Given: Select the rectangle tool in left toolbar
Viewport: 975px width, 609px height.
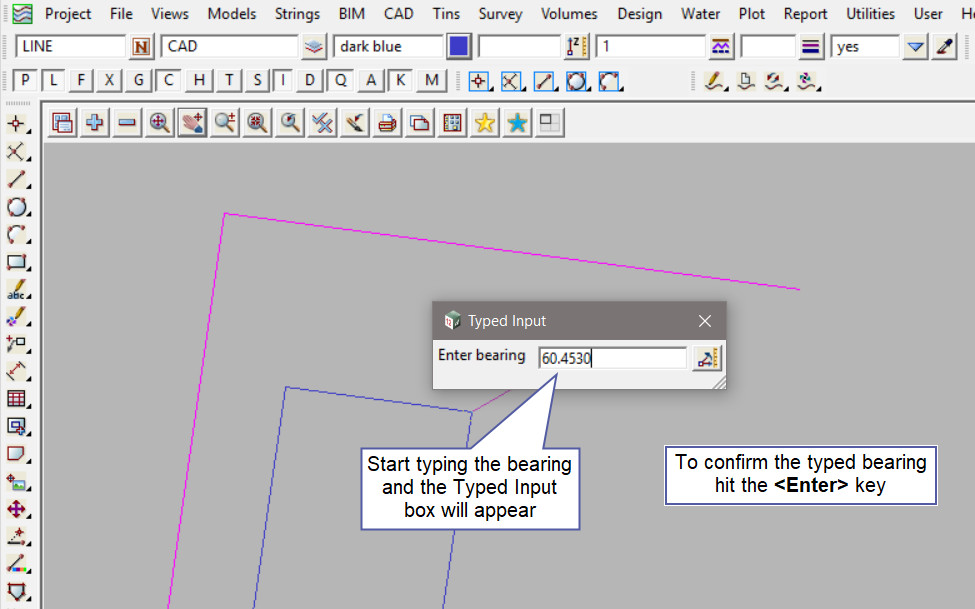Looking at the screenshot, I should tap(17, 263).
